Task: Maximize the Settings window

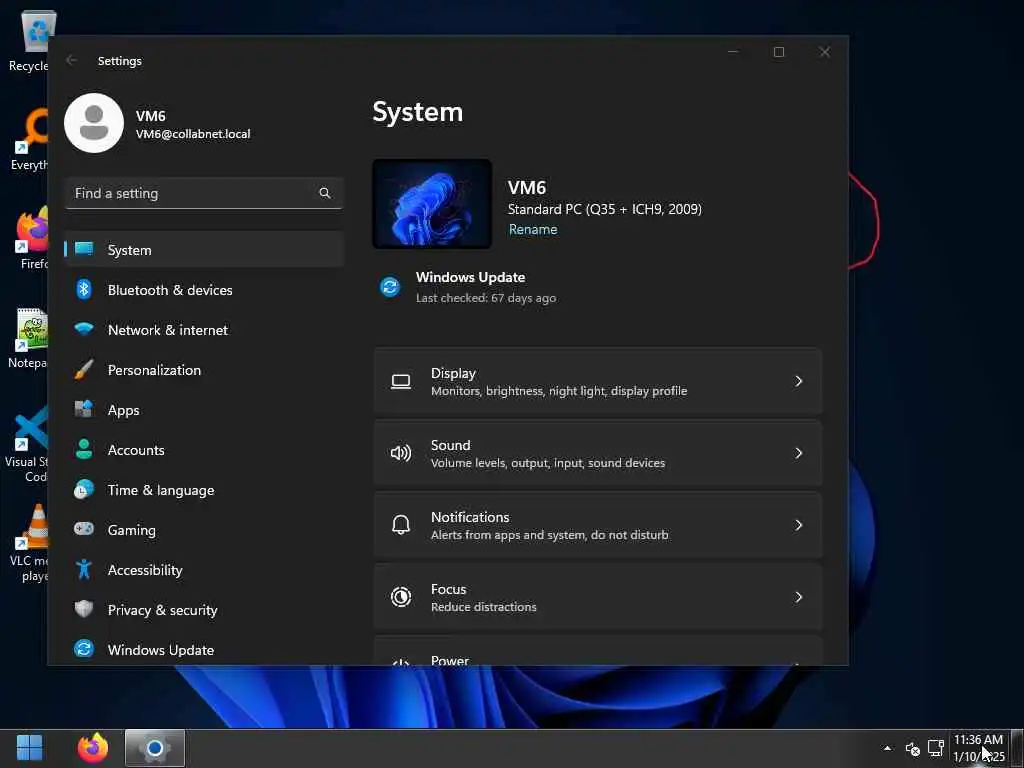Action: coord(778,52)
